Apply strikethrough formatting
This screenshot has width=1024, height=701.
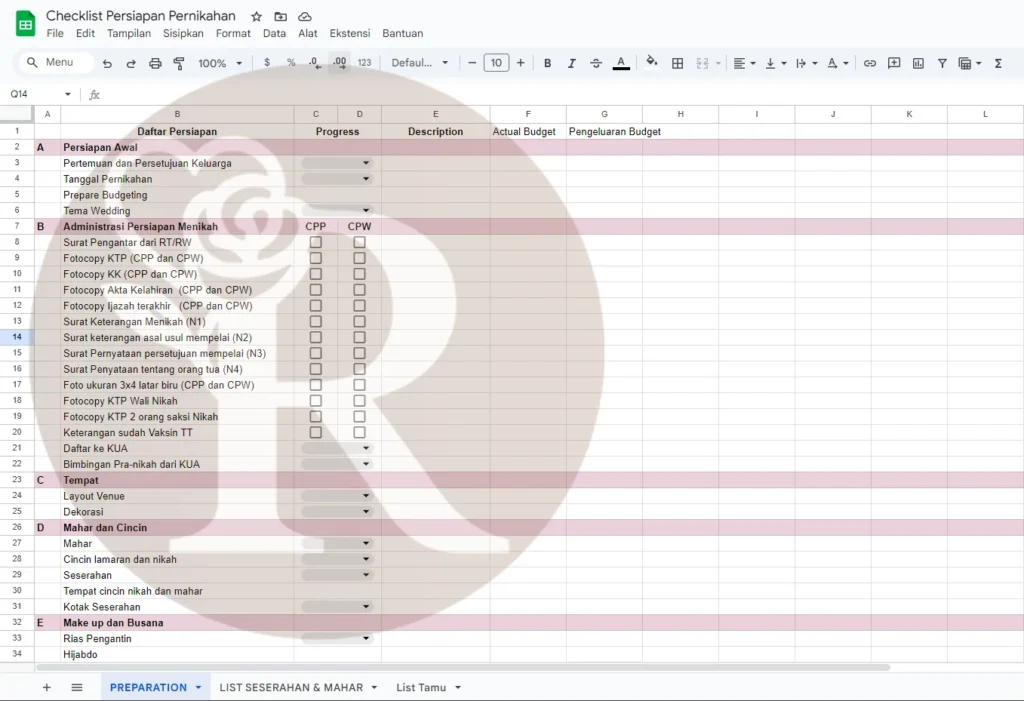(595, 62)
